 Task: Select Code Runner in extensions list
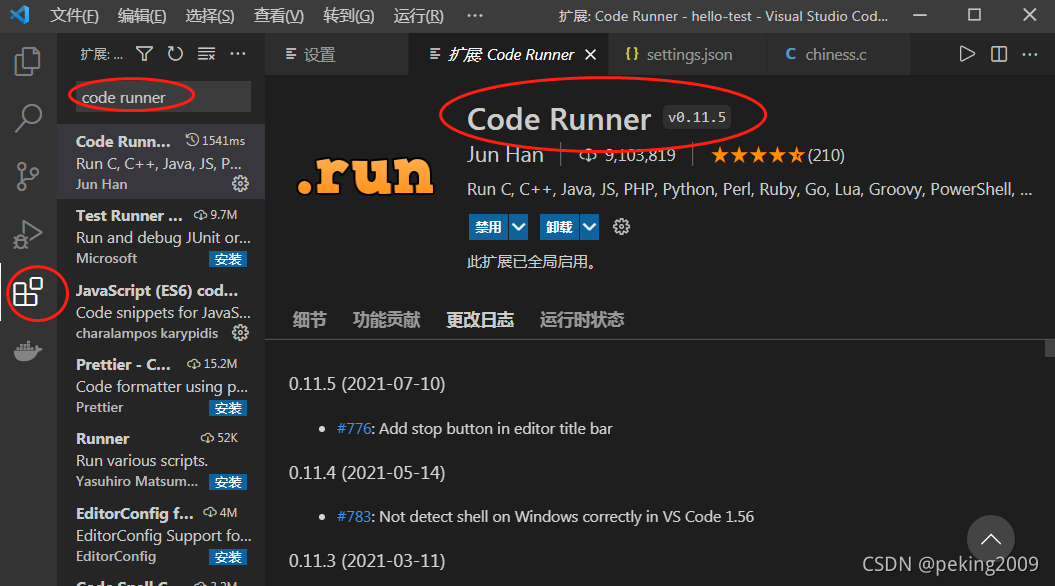coord(161,161)
